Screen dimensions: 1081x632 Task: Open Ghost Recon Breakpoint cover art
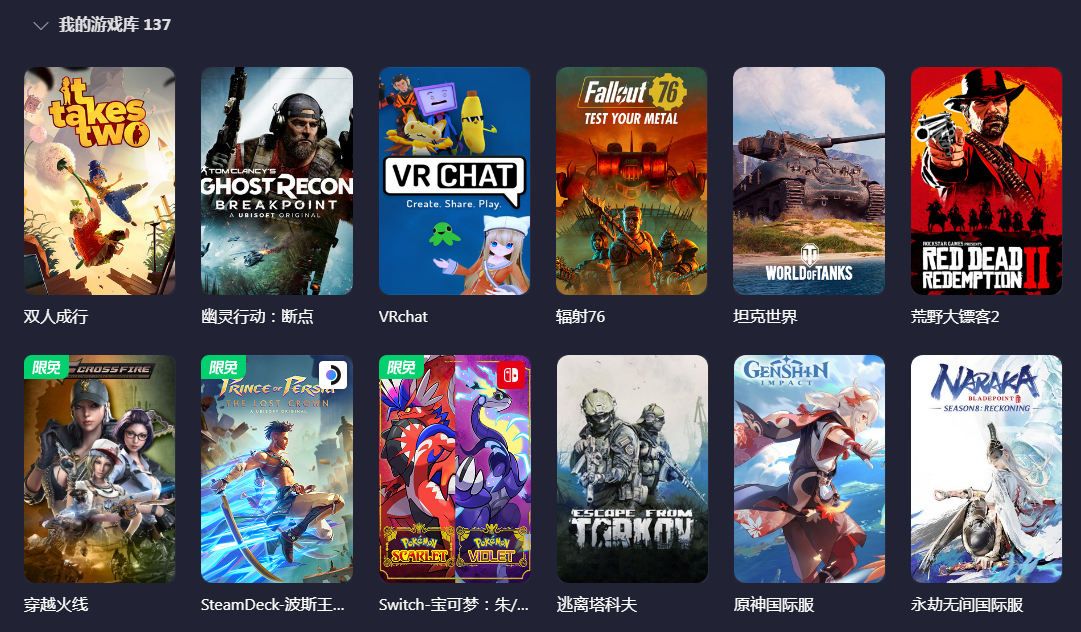tap(276, 181)
